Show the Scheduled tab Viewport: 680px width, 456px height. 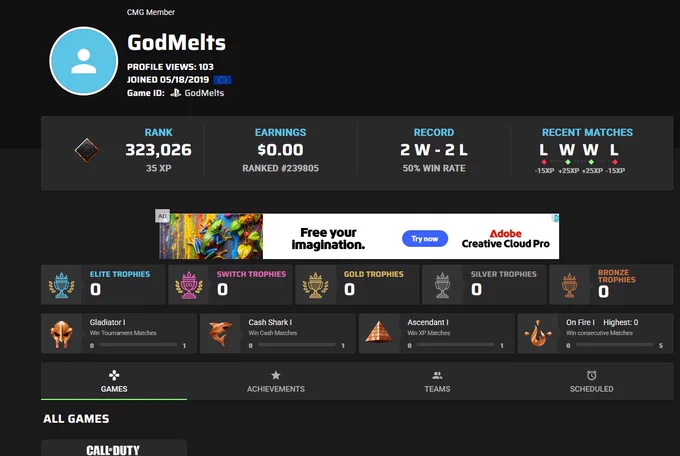[x=592, y=381]
